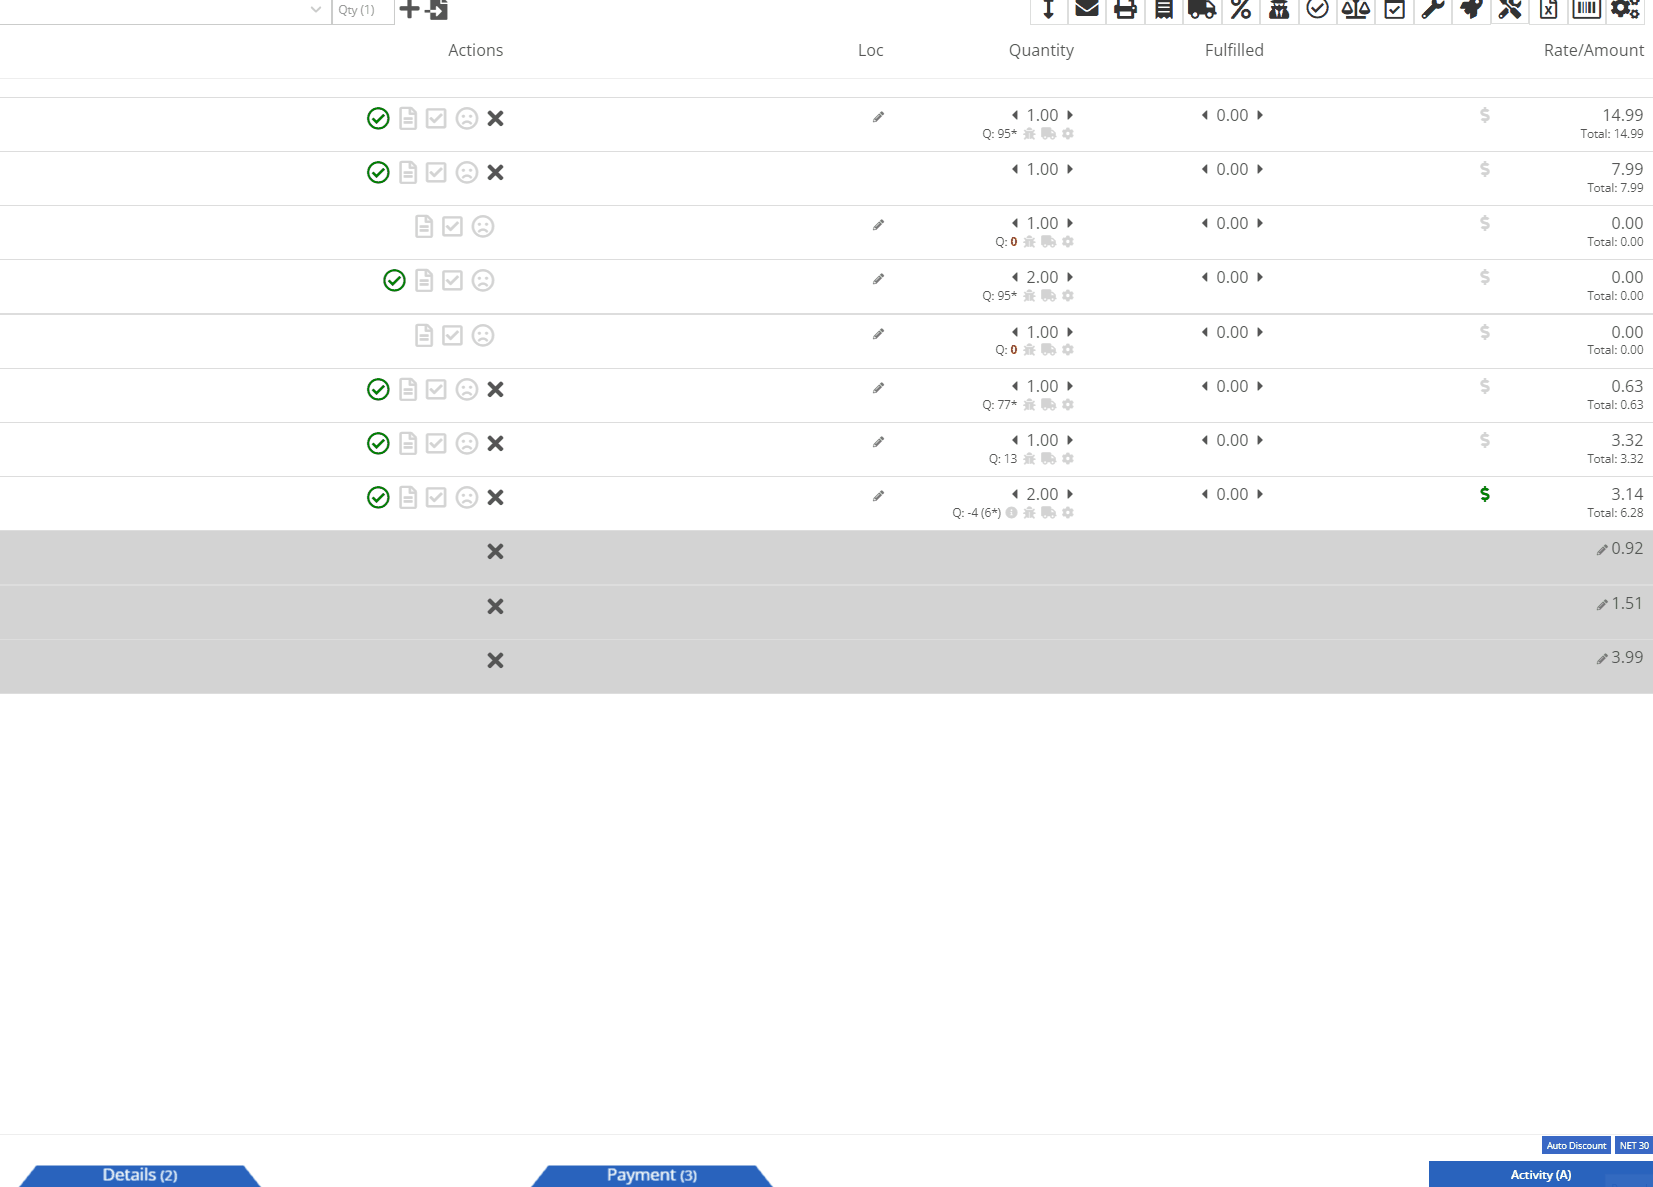Open the settings gears toolbar icon

[1625, 9]
